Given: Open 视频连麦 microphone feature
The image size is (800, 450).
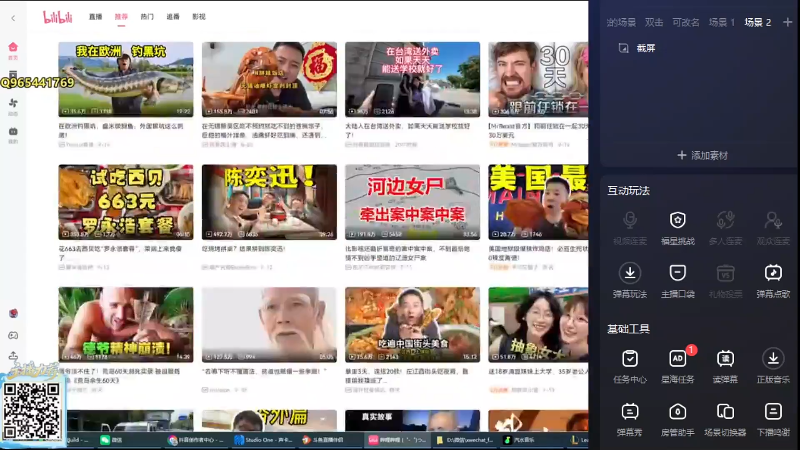Looking at the screenshot, I should [x=630, y=228].
